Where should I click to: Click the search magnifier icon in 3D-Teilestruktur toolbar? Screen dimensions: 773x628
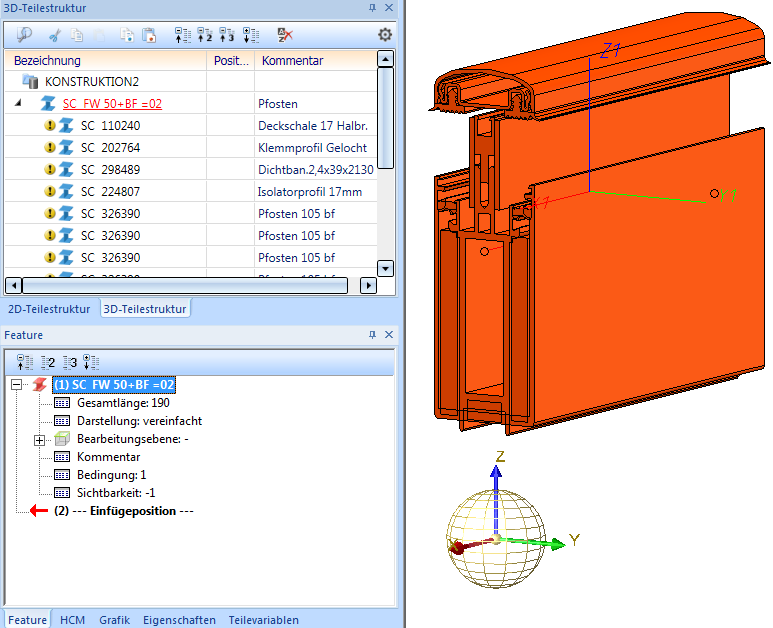click(24, 34)
